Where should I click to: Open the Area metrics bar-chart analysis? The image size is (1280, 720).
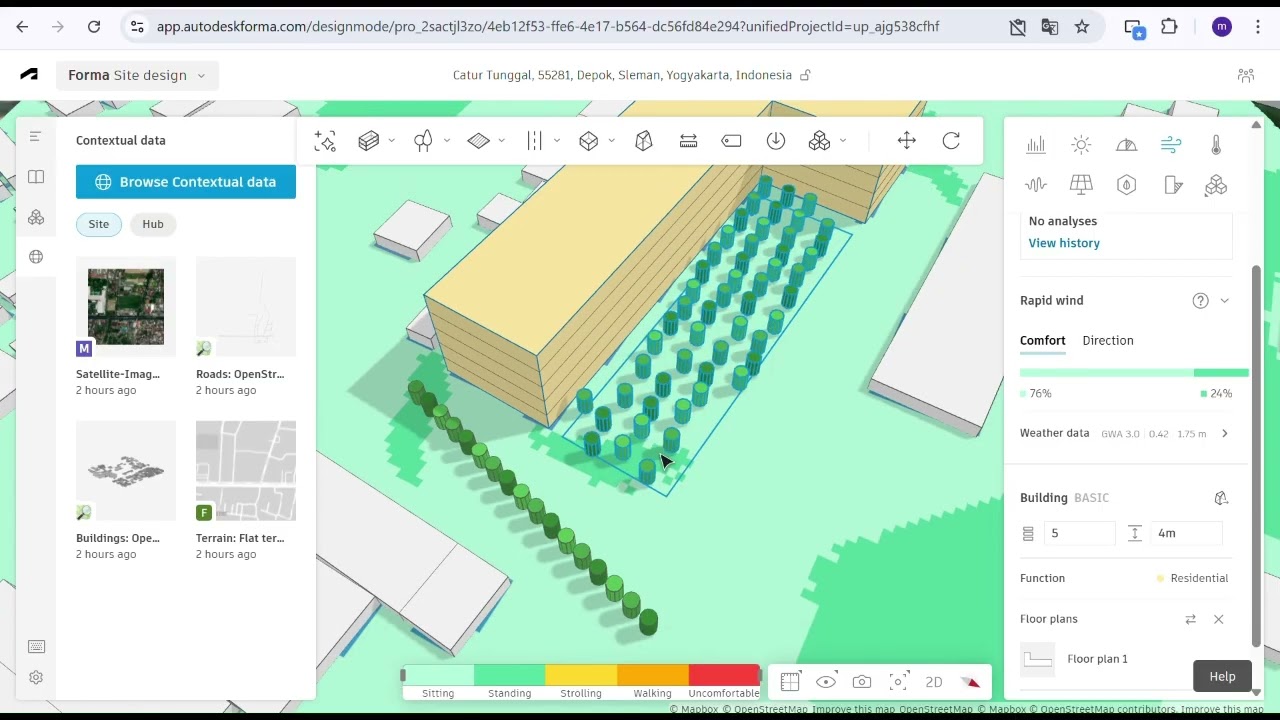pyautogui.click(x=1036, y=145)
